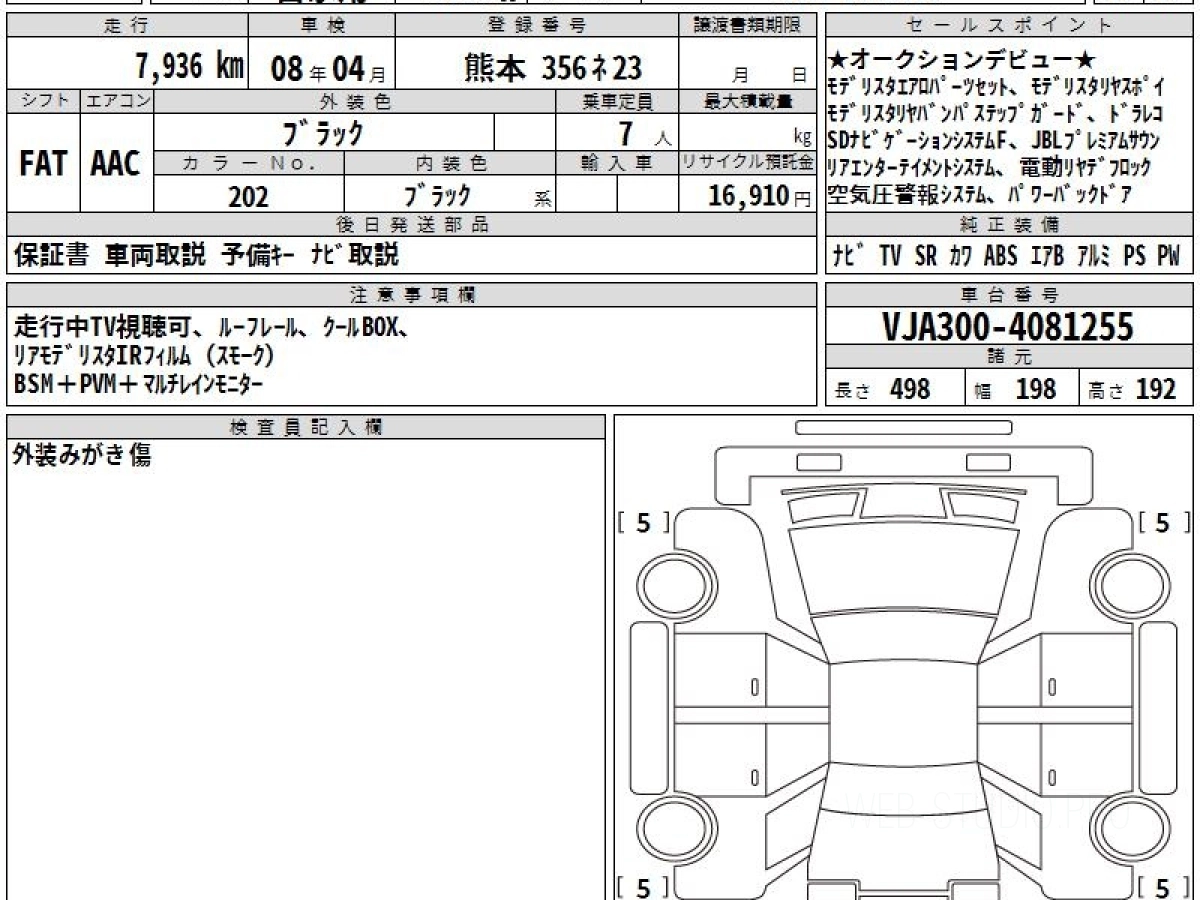The width and height of the screenshot is (1200, 900).
Task: Click the front-left tire circle in car diagram
Action: [x=678, y=584]
